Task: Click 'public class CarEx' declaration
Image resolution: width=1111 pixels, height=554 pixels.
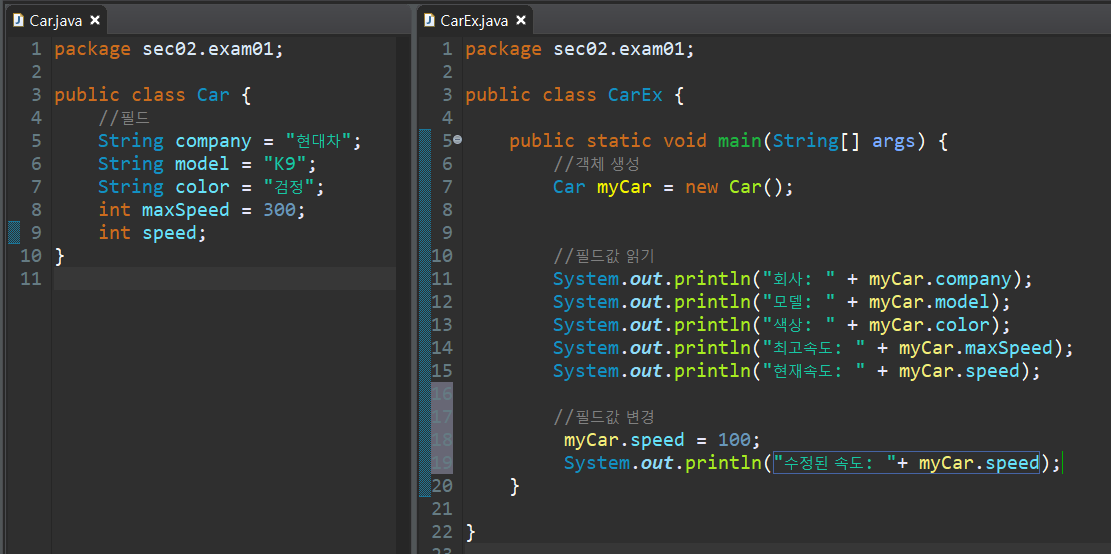Action: click(564, 95)
